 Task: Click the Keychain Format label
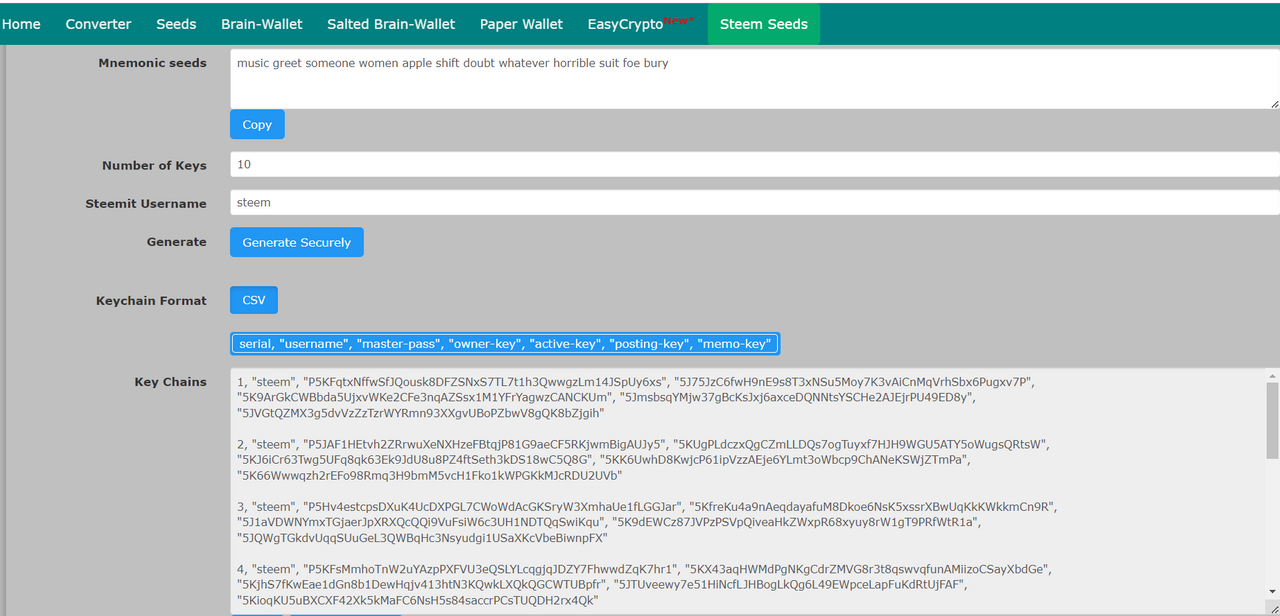pyautogui.click(x=151, y=301)
